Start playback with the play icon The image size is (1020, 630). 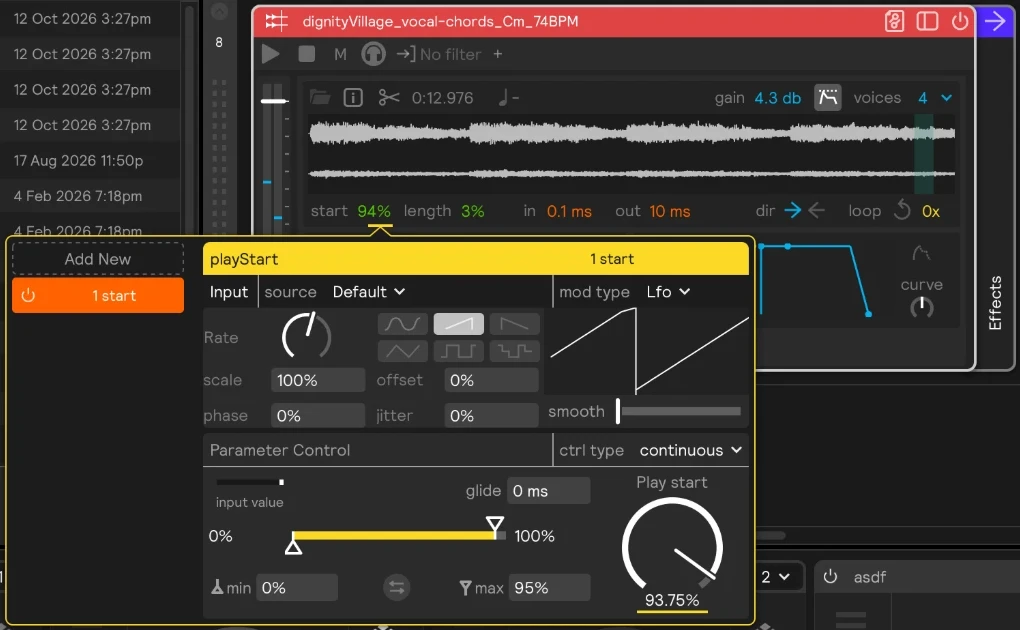click(270, 54)
